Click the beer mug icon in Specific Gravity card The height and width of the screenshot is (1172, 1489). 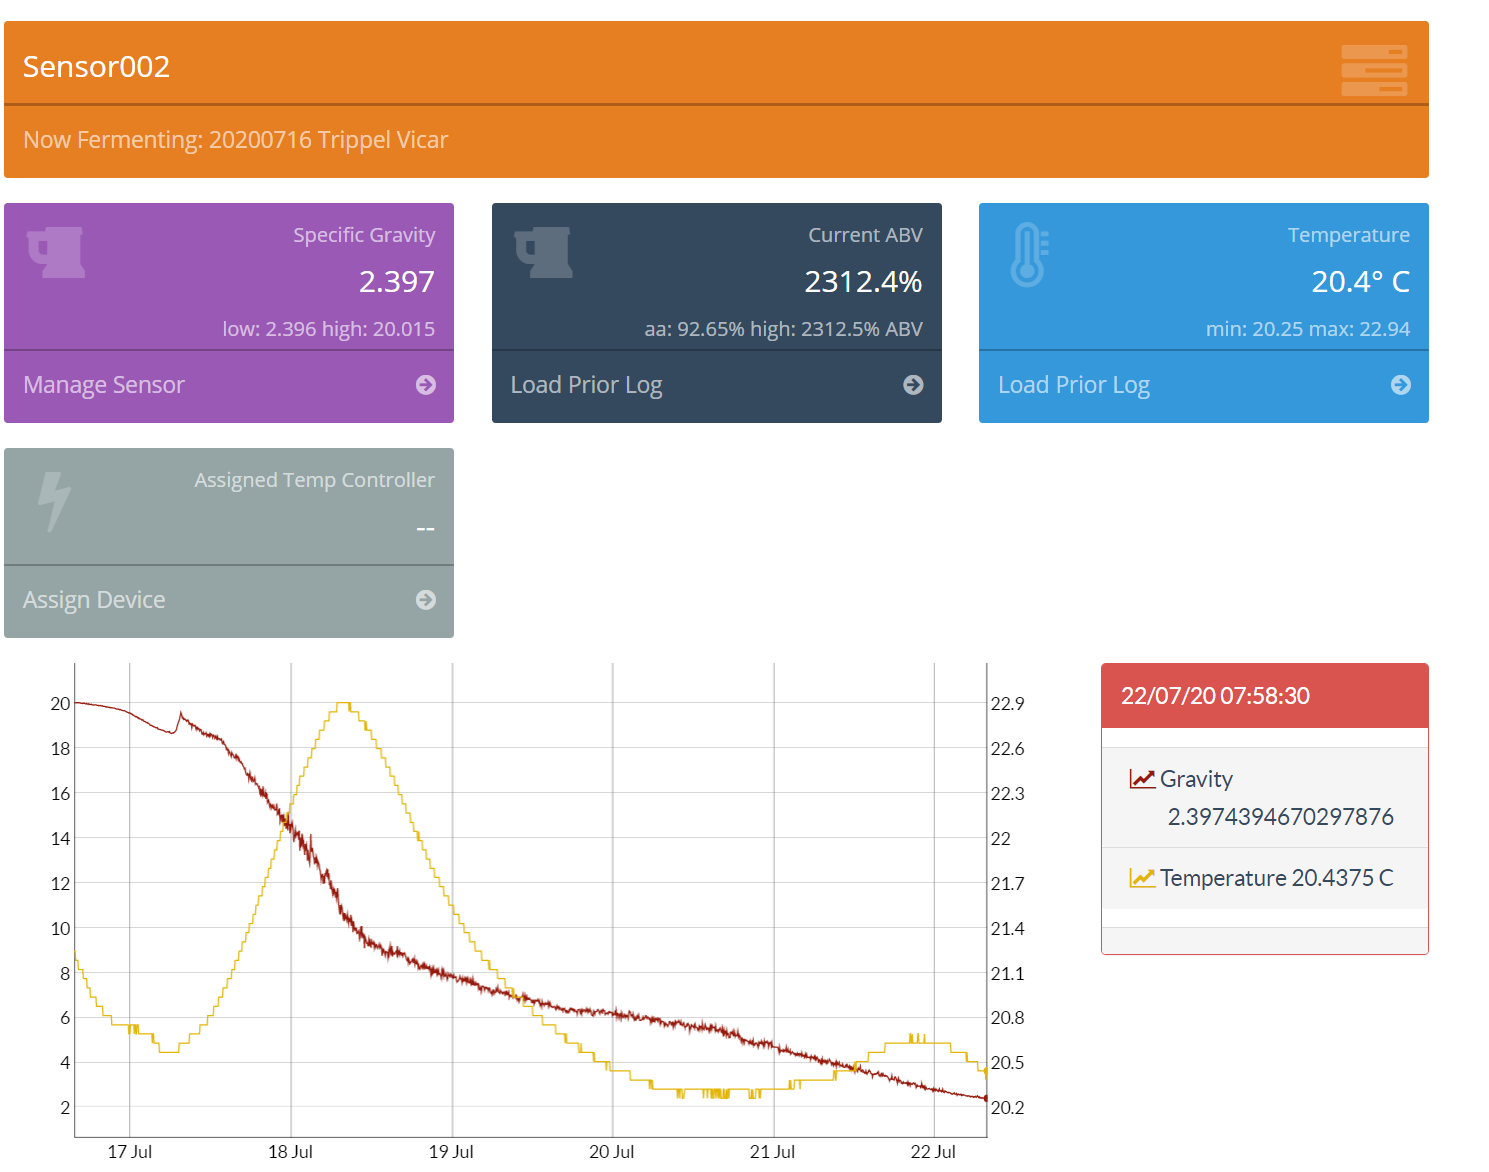(56, 252)
